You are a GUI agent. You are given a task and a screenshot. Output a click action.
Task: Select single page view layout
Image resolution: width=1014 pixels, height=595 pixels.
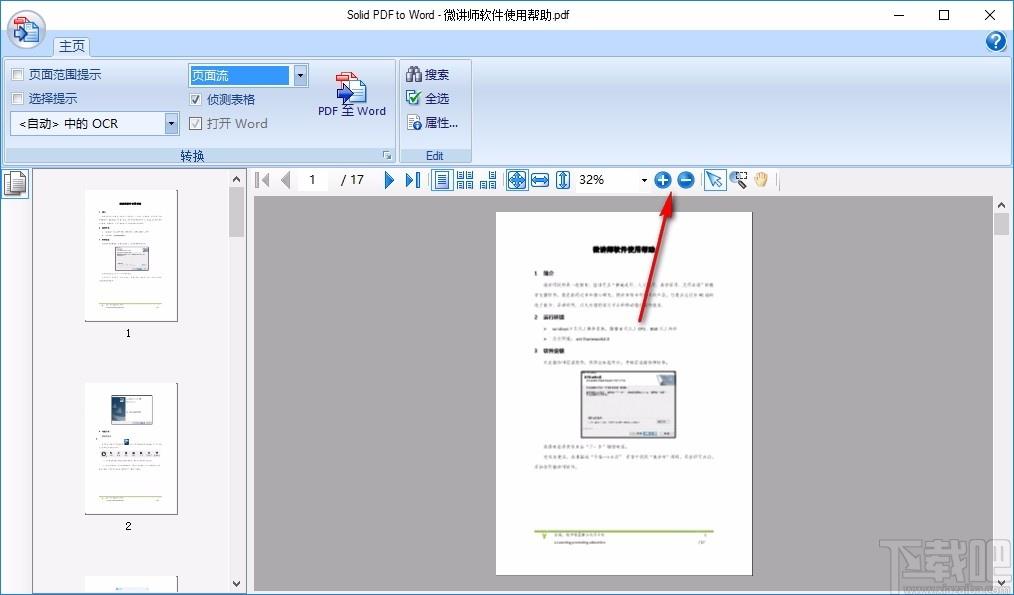(x=442, y=180)
